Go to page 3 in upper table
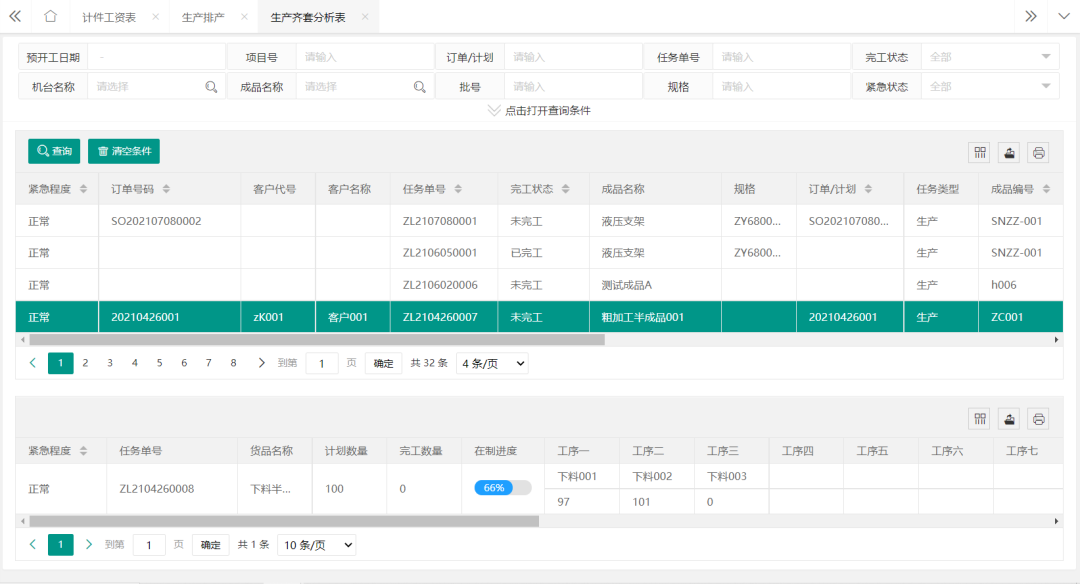This screenshot has height=584, width=1080. click(x=110, y=363)
